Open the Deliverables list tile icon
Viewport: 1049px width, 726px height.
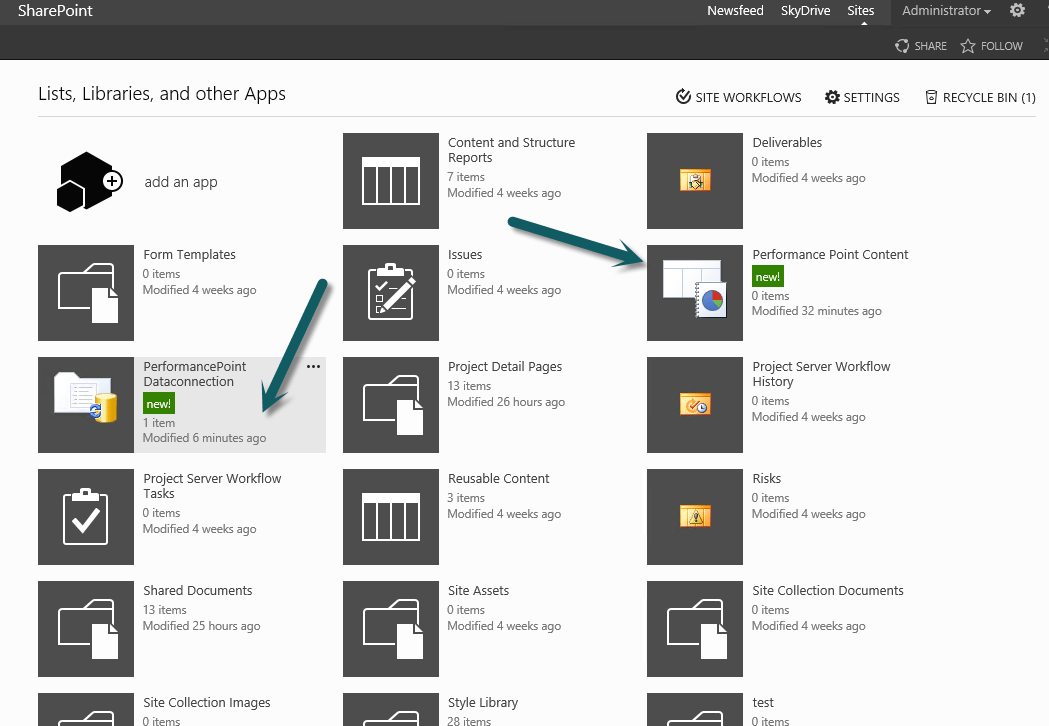694,181
